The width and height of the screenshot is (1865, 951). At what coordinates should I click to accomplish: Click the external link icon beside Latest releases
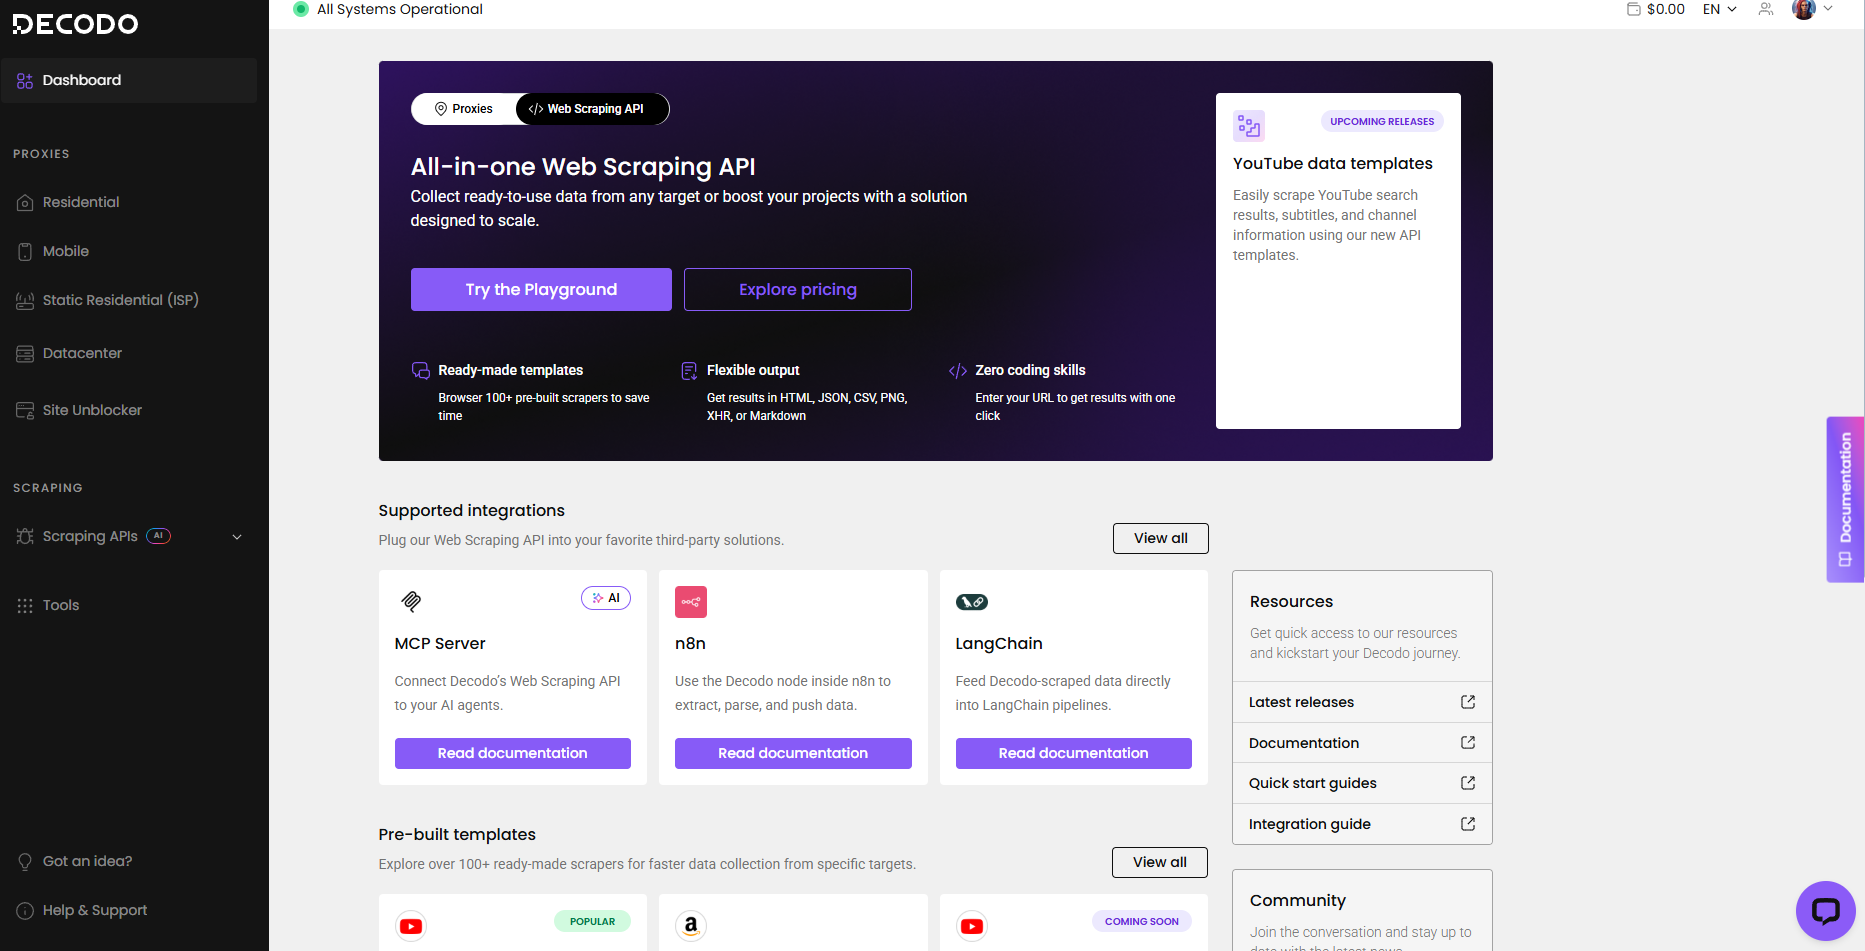click(1468, 702)
